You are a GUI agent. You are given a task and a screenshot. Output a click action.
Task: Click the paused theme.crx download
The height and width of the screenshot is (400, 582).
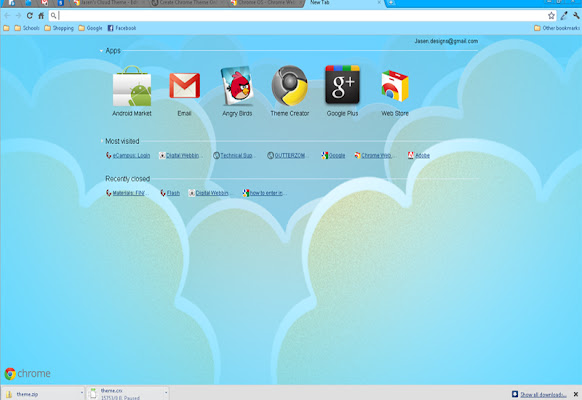click(125, 394)
